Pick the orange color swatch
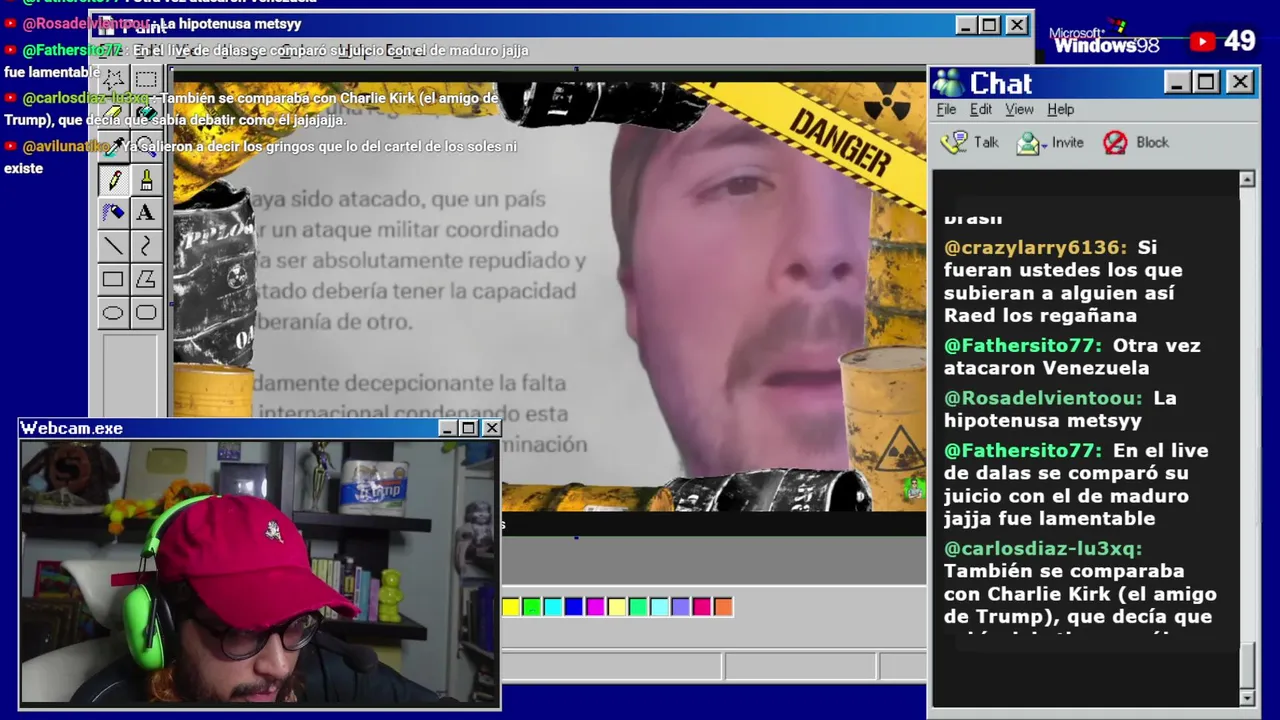 pos(723,607)
